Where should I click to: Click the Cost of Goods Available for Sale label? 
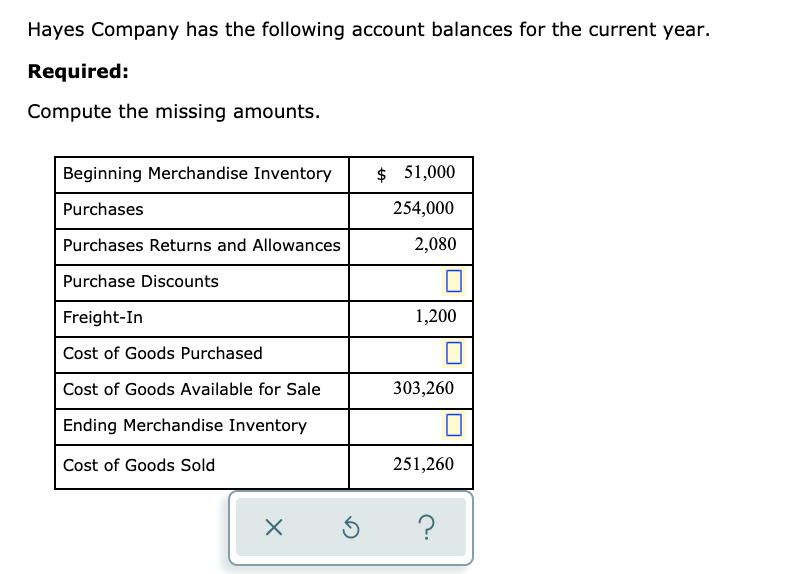pyautogui.click(x=192, y=390)
